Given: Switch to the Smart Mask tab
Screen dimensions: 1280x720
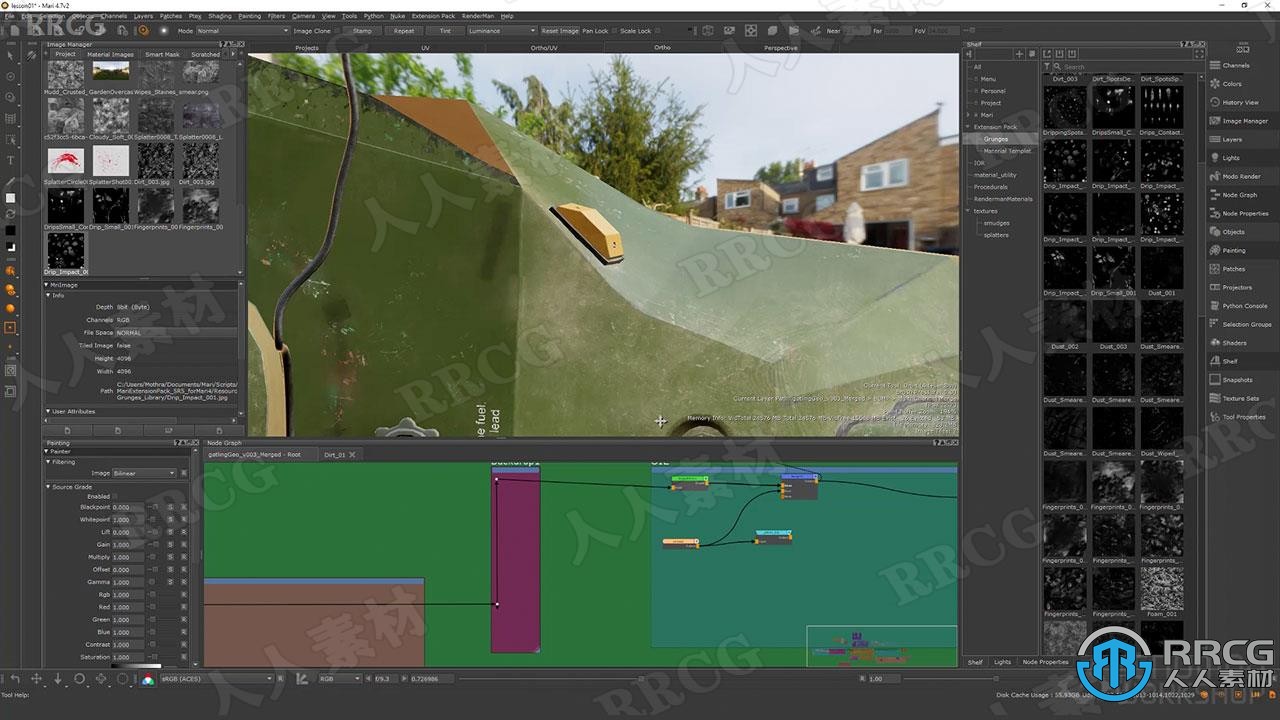Looking at the screenshot, I should pos(163,54).
